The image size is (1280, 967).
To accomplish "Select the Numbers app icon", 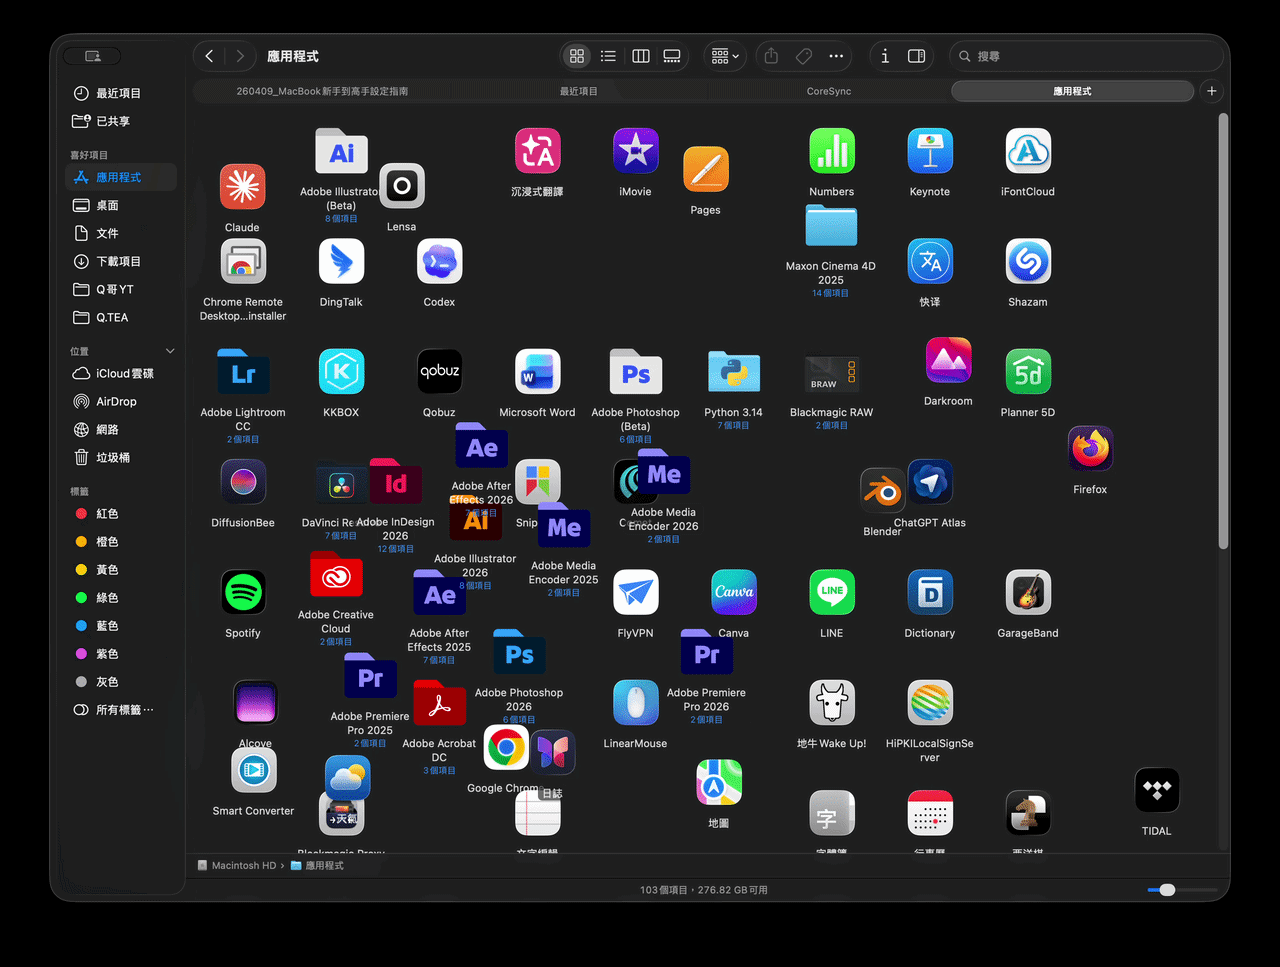I will pos(832,151).
